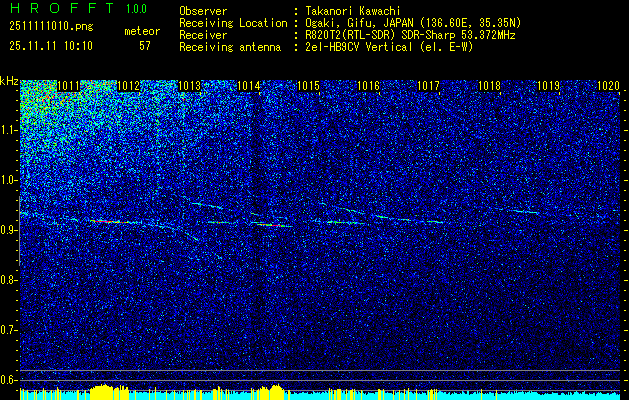Click the time marker 1020

(609, 86)
